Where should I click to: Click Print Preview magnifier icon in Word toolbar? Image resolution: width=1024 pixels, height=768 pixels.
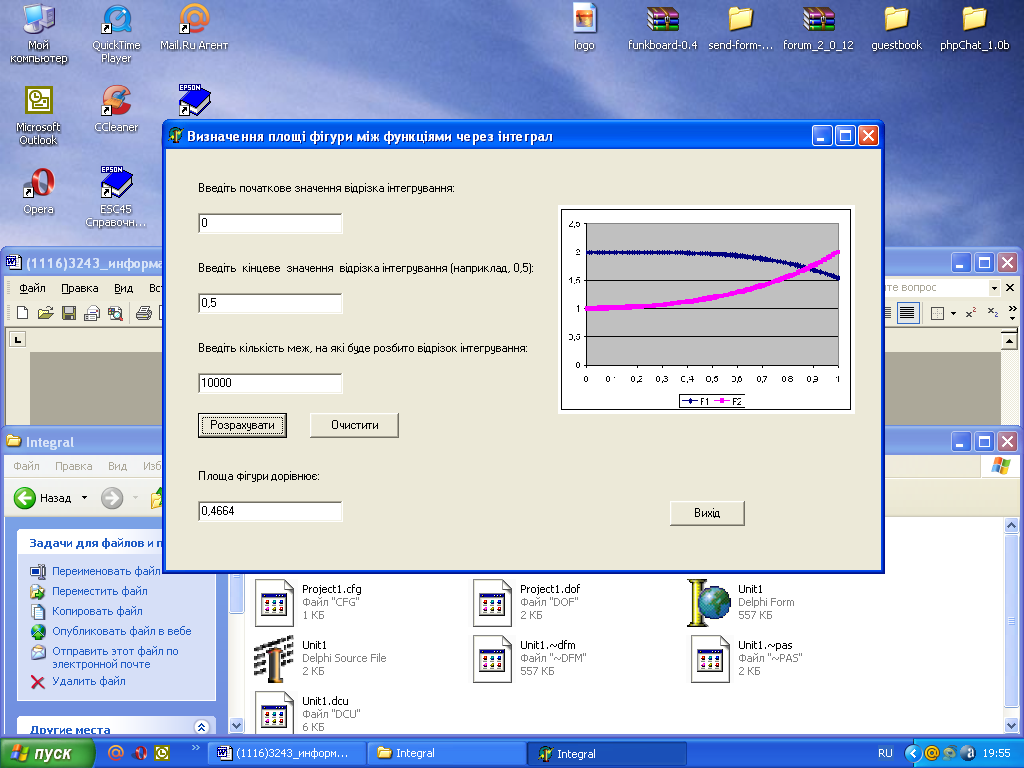(116, 313)
